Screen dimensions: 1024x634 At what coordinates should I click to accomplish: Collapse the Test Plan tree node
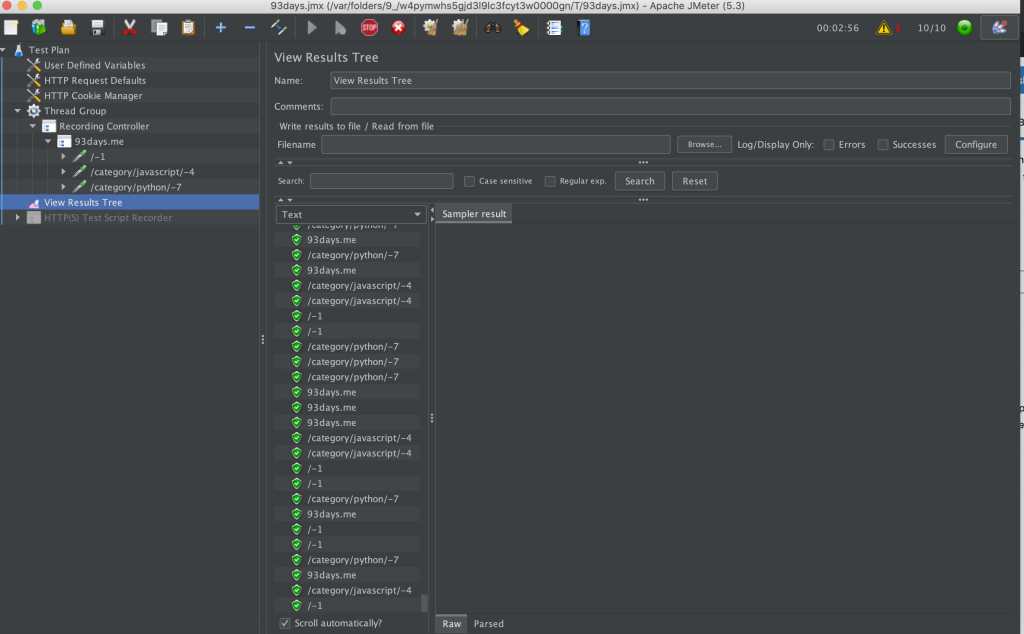[3, 50]
